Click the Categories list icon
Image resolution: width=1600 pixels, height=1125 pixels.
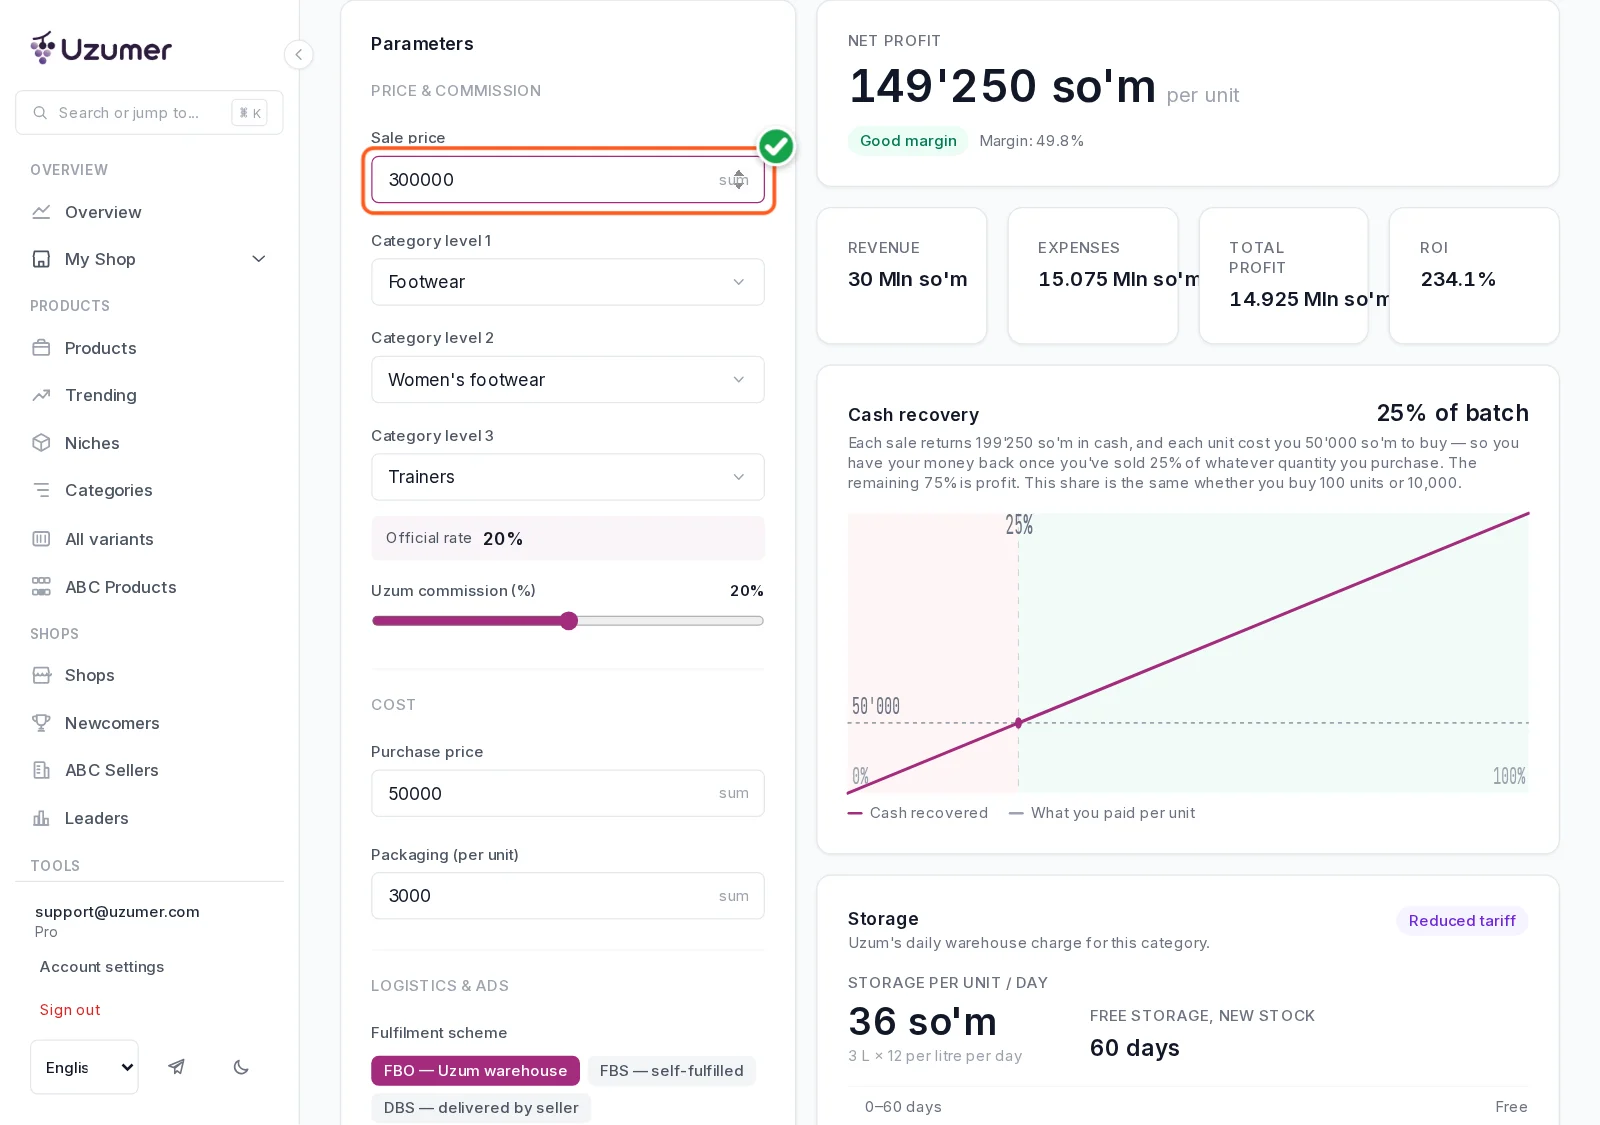click(x=41, y=490)
